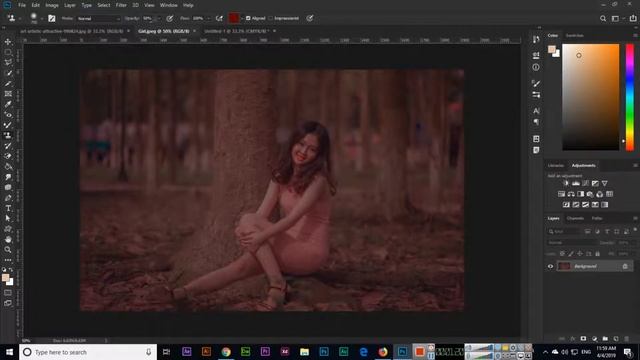Select the Zoom tool
640x360 pixels.
(x=8, y=249)
